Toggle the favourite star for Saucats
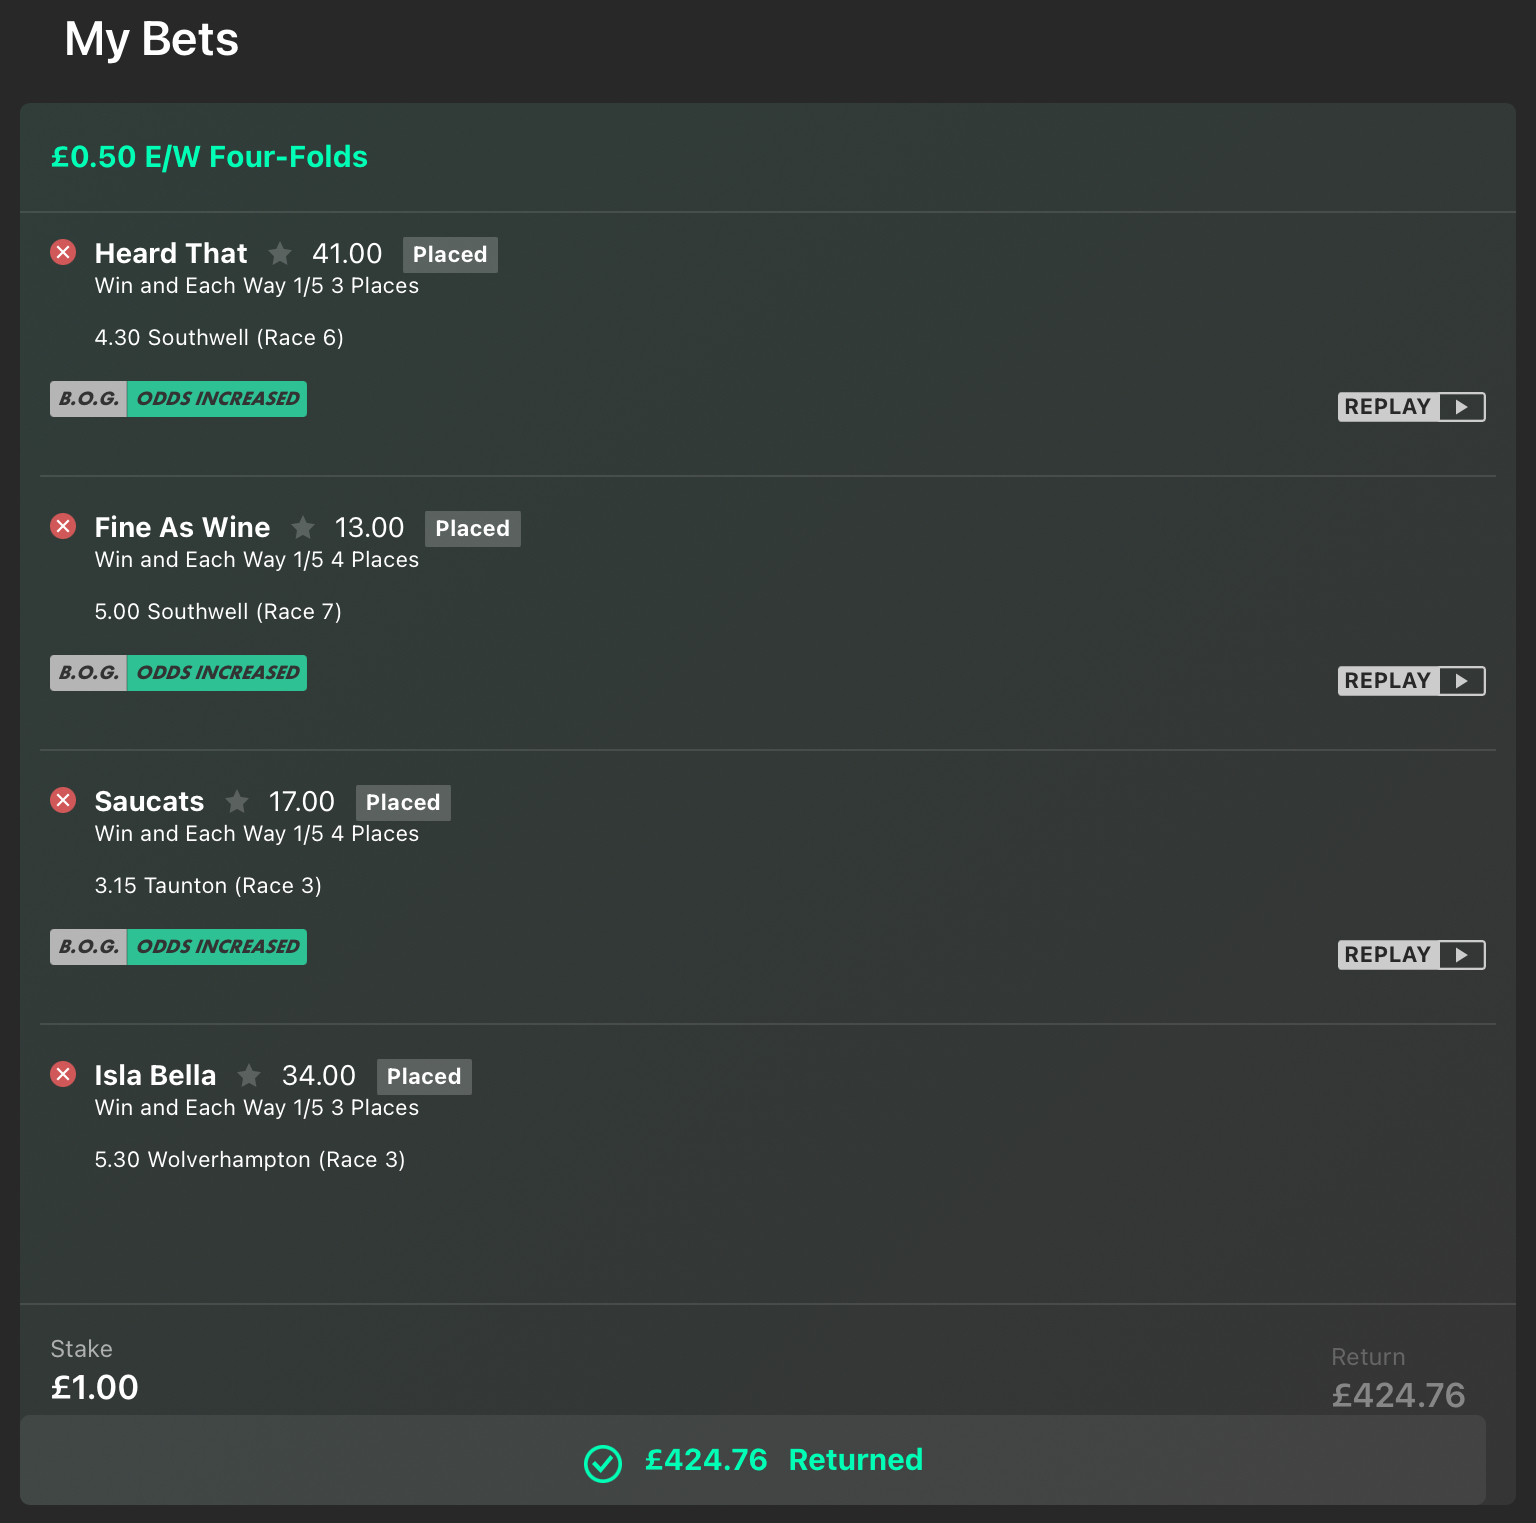1536x1523 pixels. pyautogui.click(x=237, y=801)
